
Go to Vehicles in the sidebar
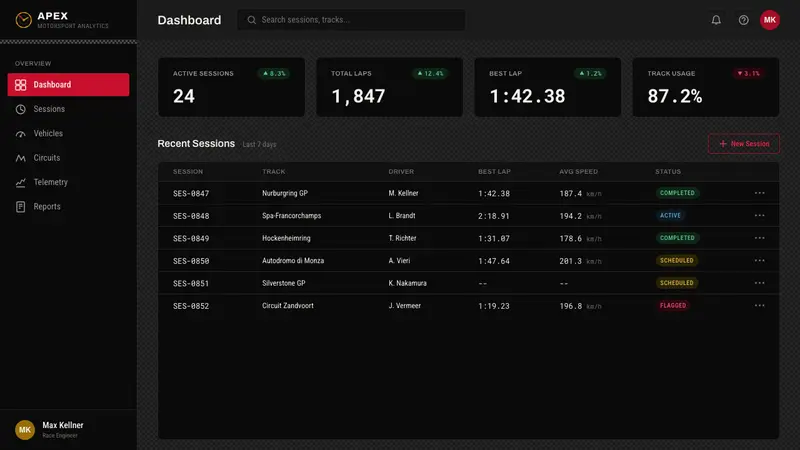click(68, 134)
